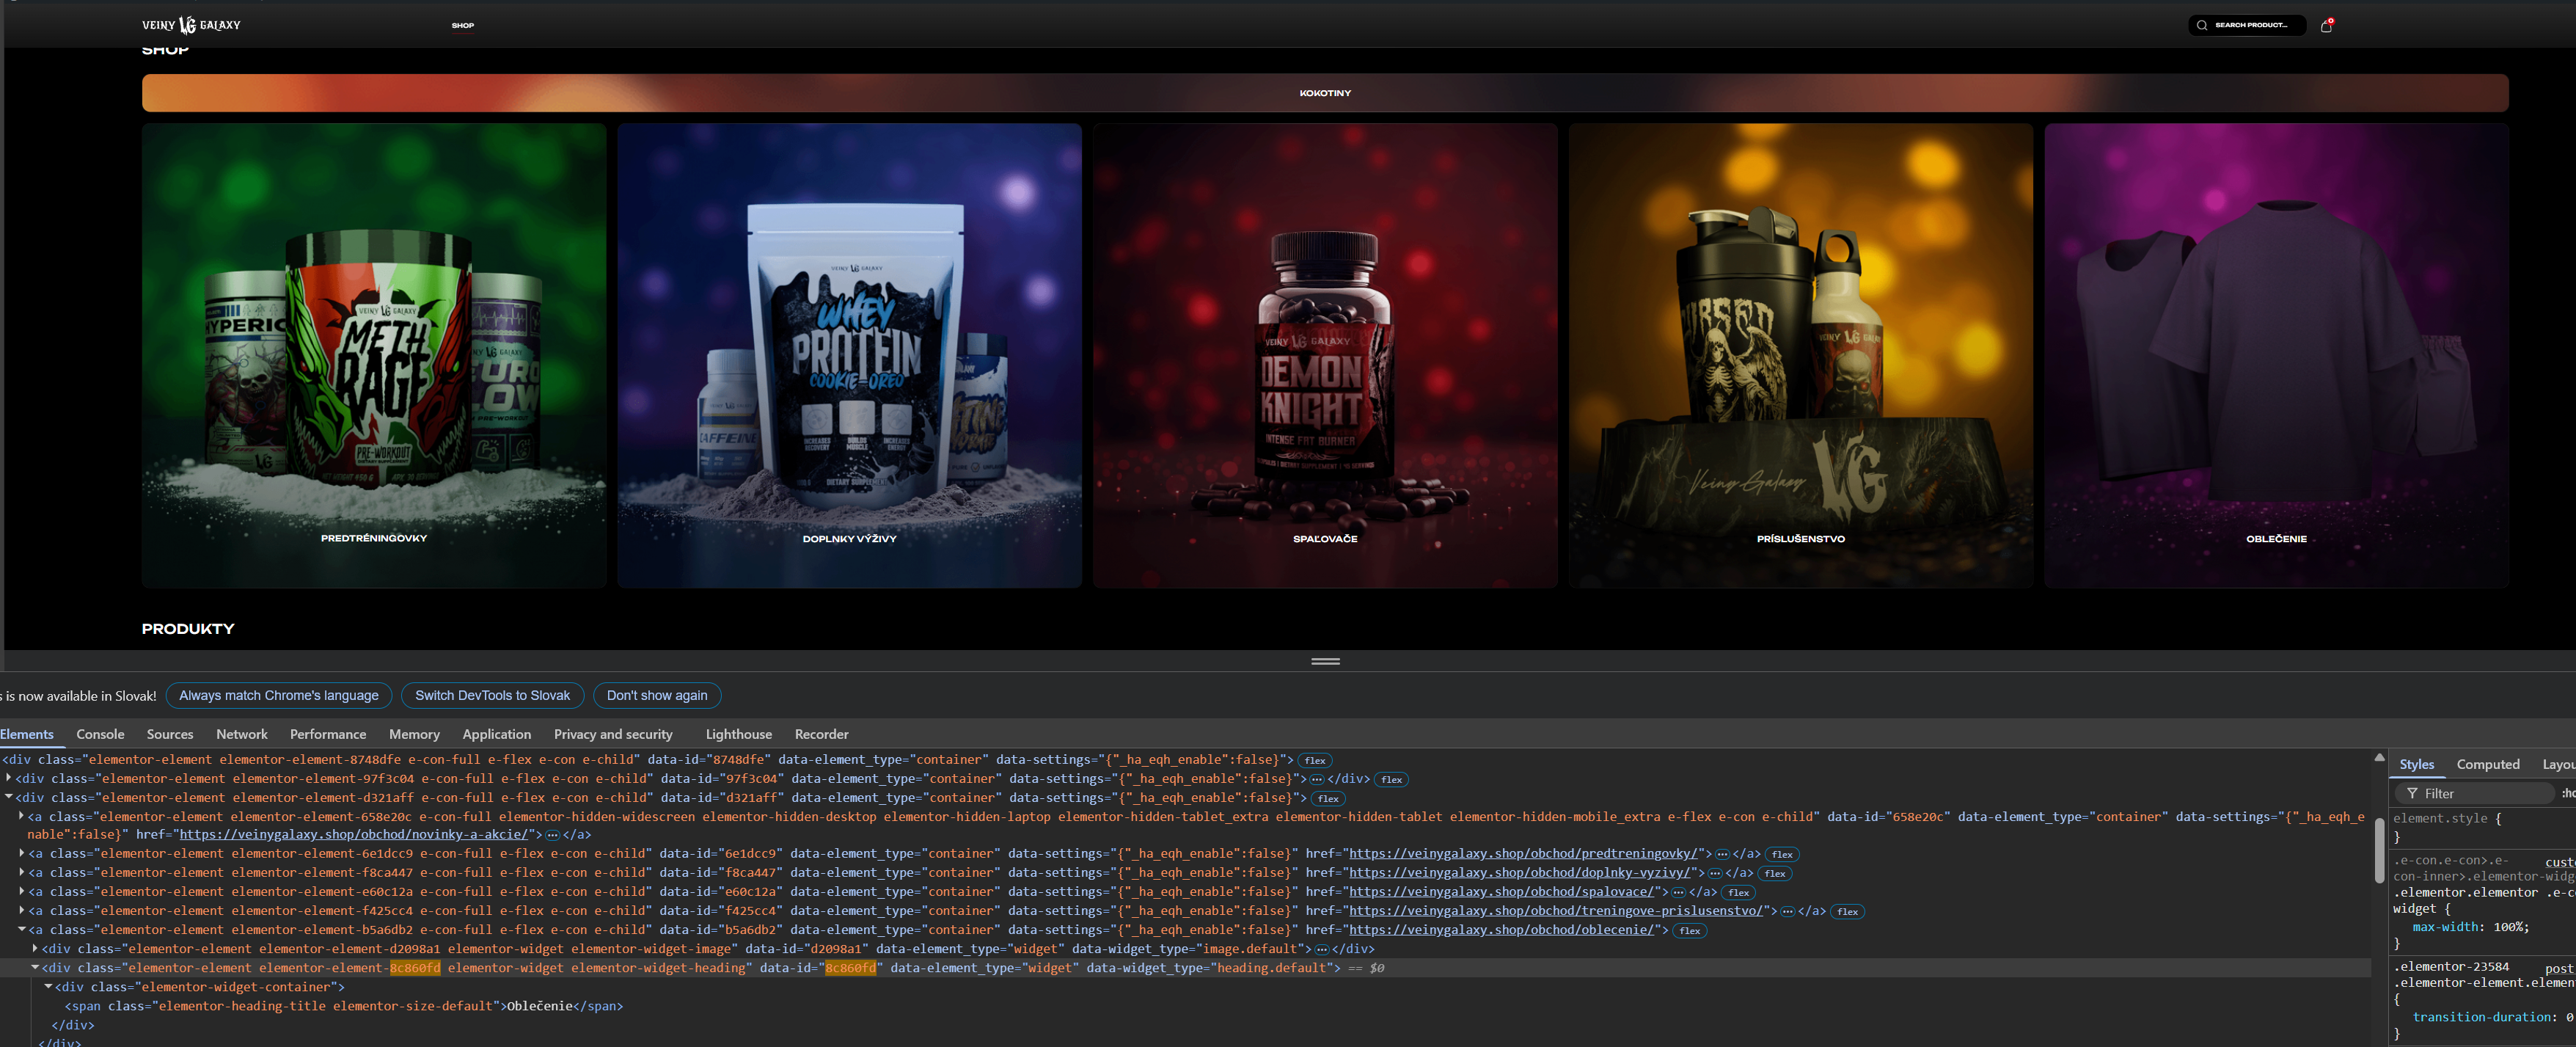
Task: Expand the f425cc4 anchor node
Action: tap(22, 910)
